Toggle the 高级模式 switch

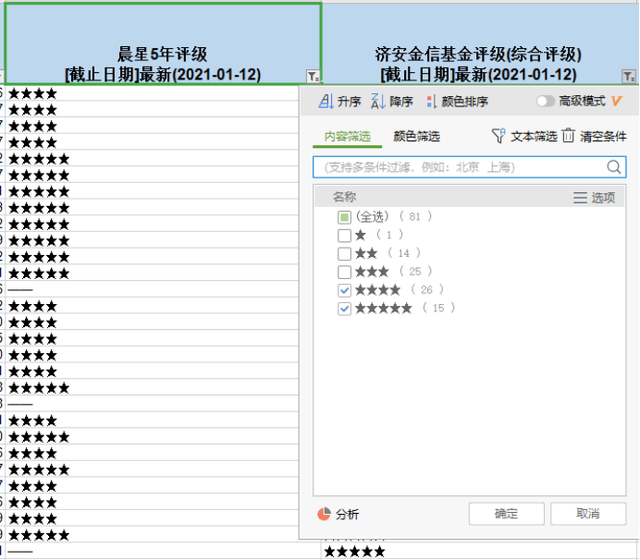(x=545, y=101)
